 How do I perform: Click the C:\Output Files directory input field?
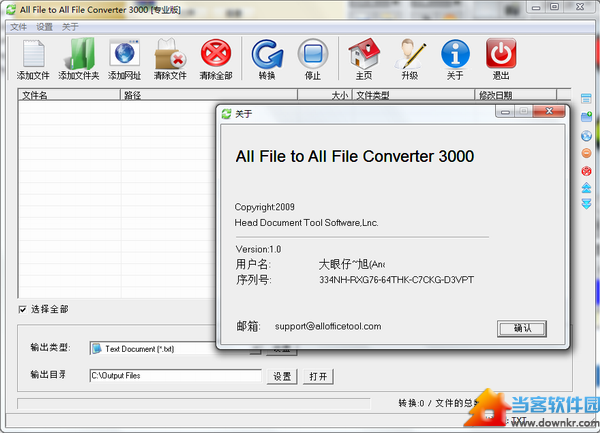tap(176, 376)
